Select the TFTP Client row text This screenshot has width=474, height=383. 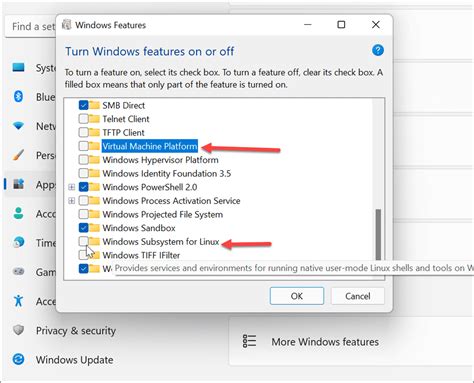(123, 132)
